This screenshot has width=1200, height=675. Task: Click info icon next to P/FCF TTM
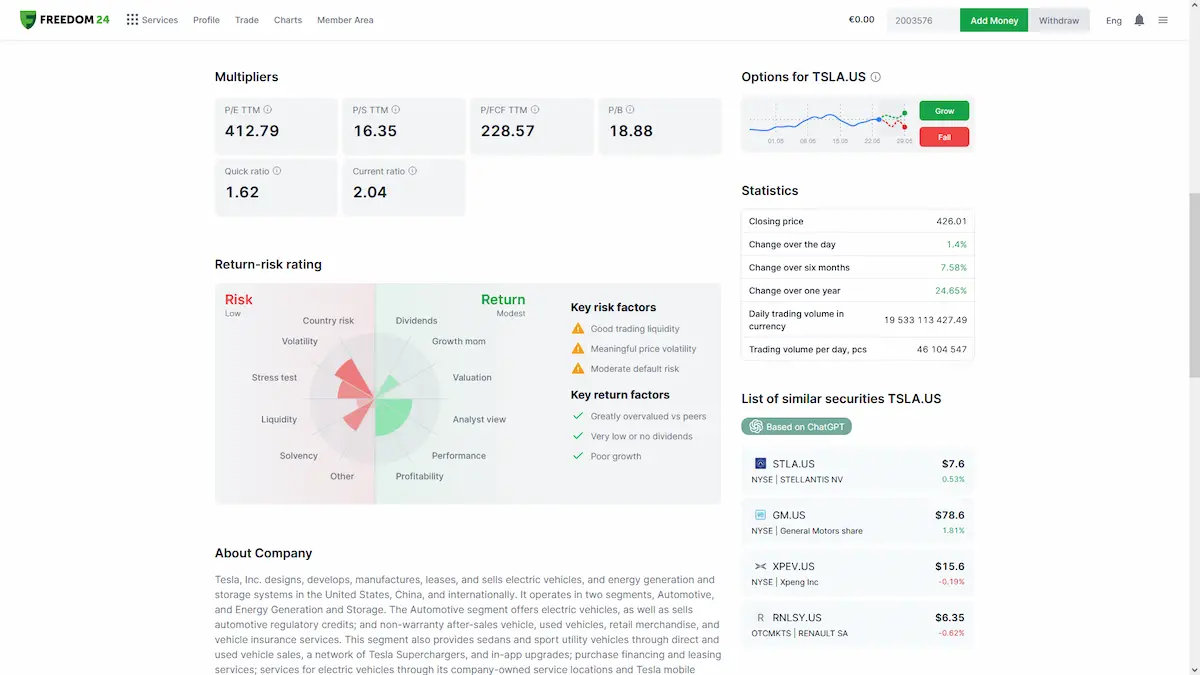[535, 110]
